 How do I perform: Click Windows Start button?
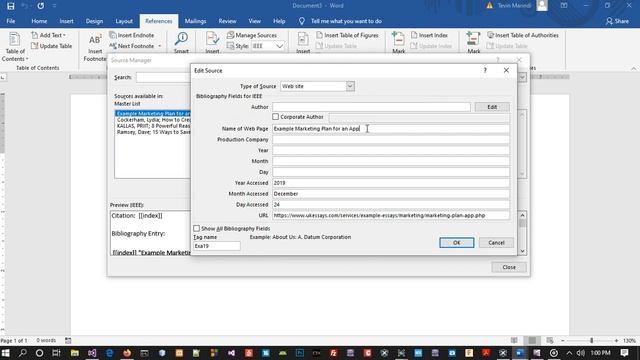[5, 353]
